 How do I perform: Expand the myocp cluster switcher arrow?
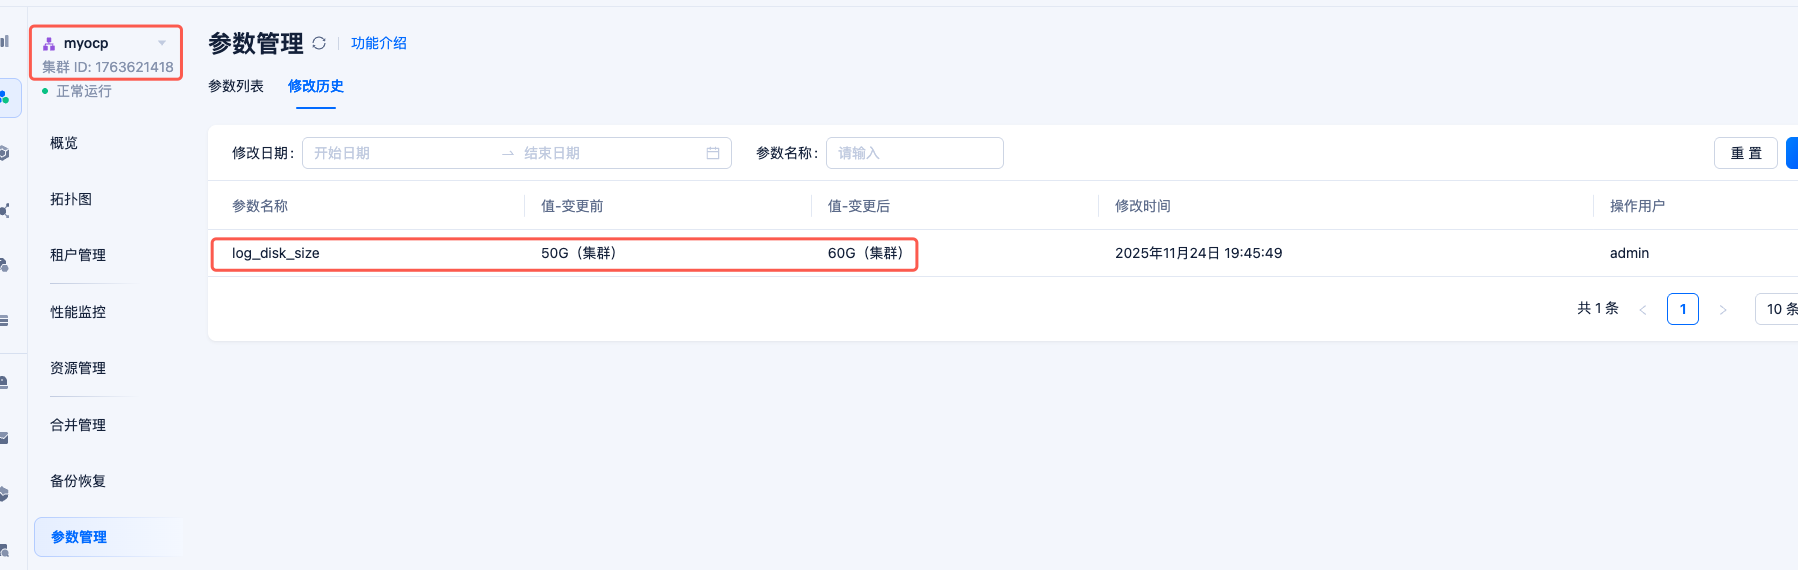162,43
